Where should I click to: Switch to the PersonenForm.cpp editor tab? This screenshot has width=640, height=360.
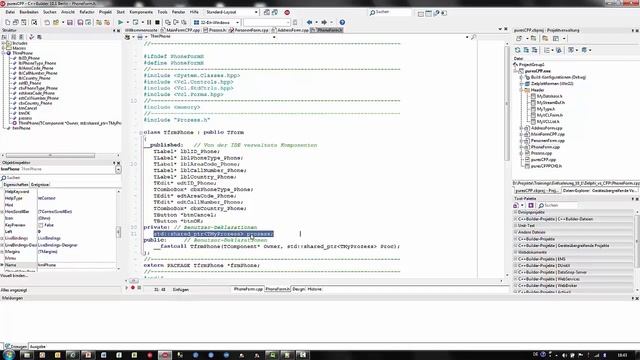point(249,30)
